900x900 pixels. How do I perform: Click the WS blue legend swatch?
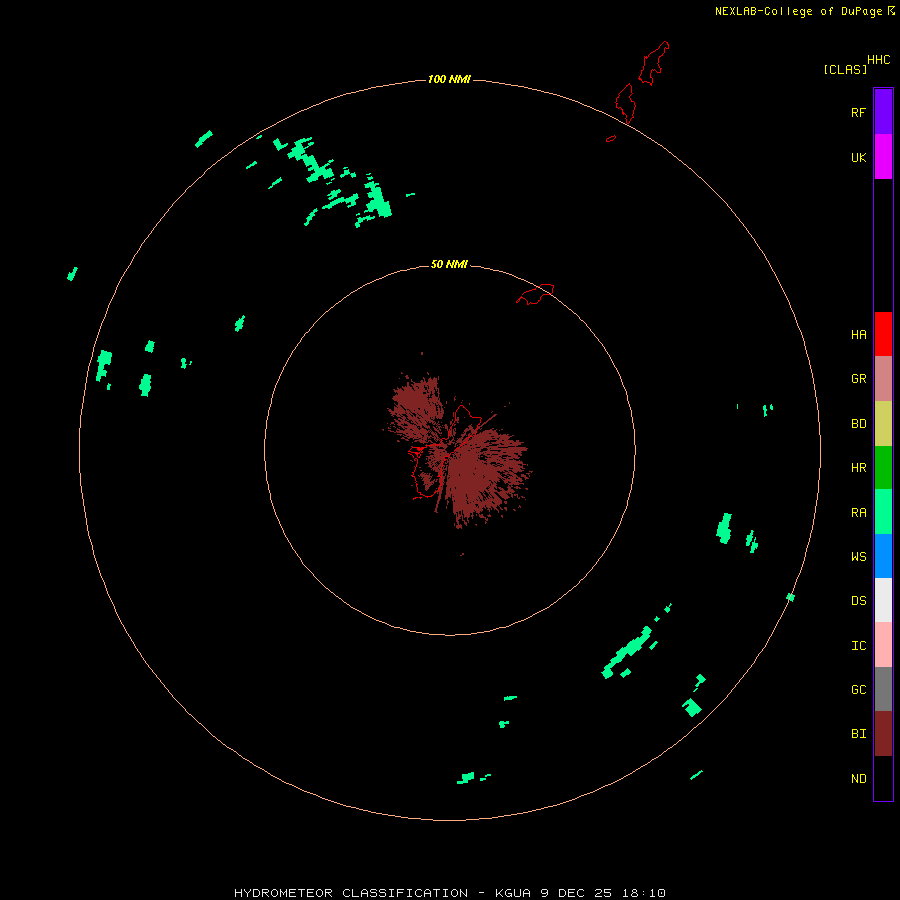click(883, 556)
